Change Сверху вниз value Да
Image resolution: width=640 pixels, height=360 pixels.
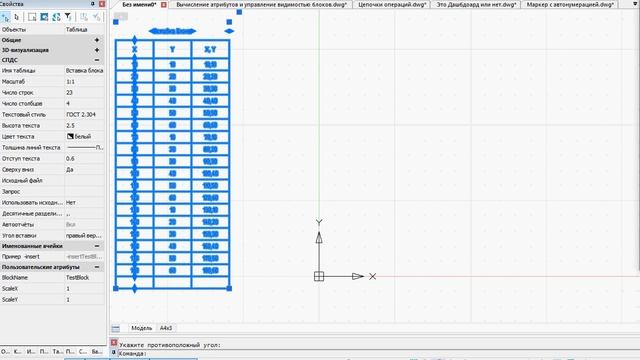point(84,169)
